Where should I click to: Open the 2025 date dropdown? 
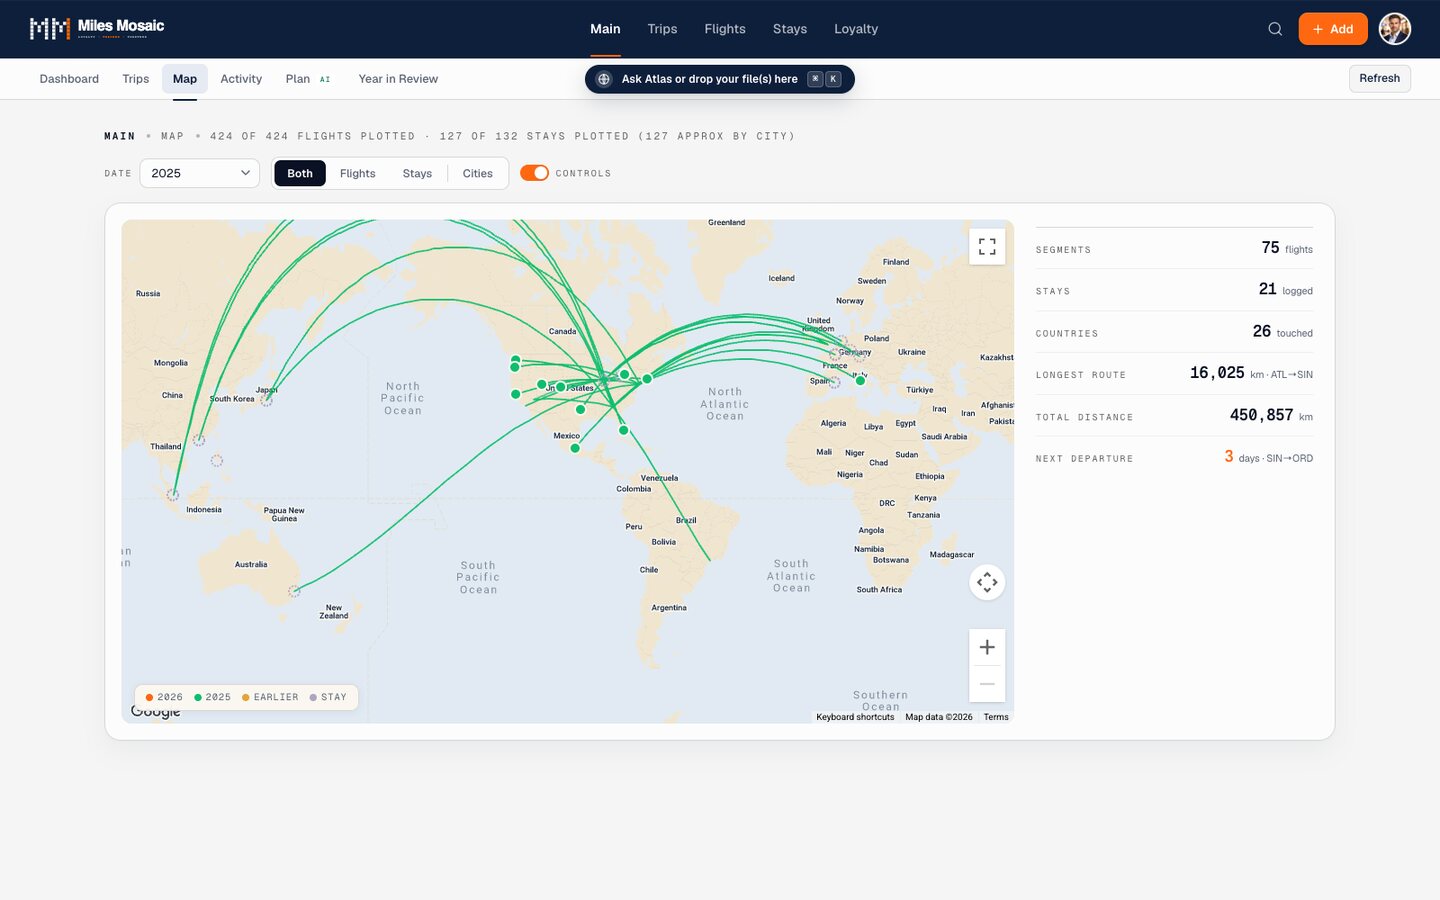pyautogui.click(x=200, y=173)
